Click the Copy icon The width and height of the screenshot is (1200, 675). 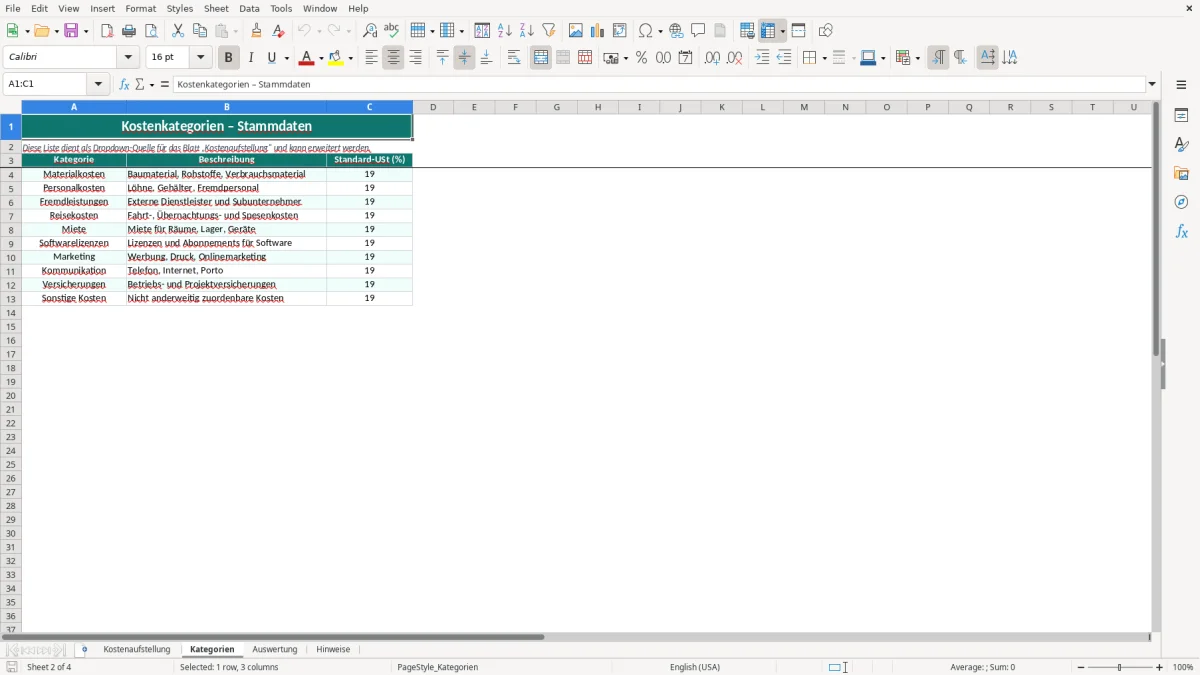[x=200, y=31]
